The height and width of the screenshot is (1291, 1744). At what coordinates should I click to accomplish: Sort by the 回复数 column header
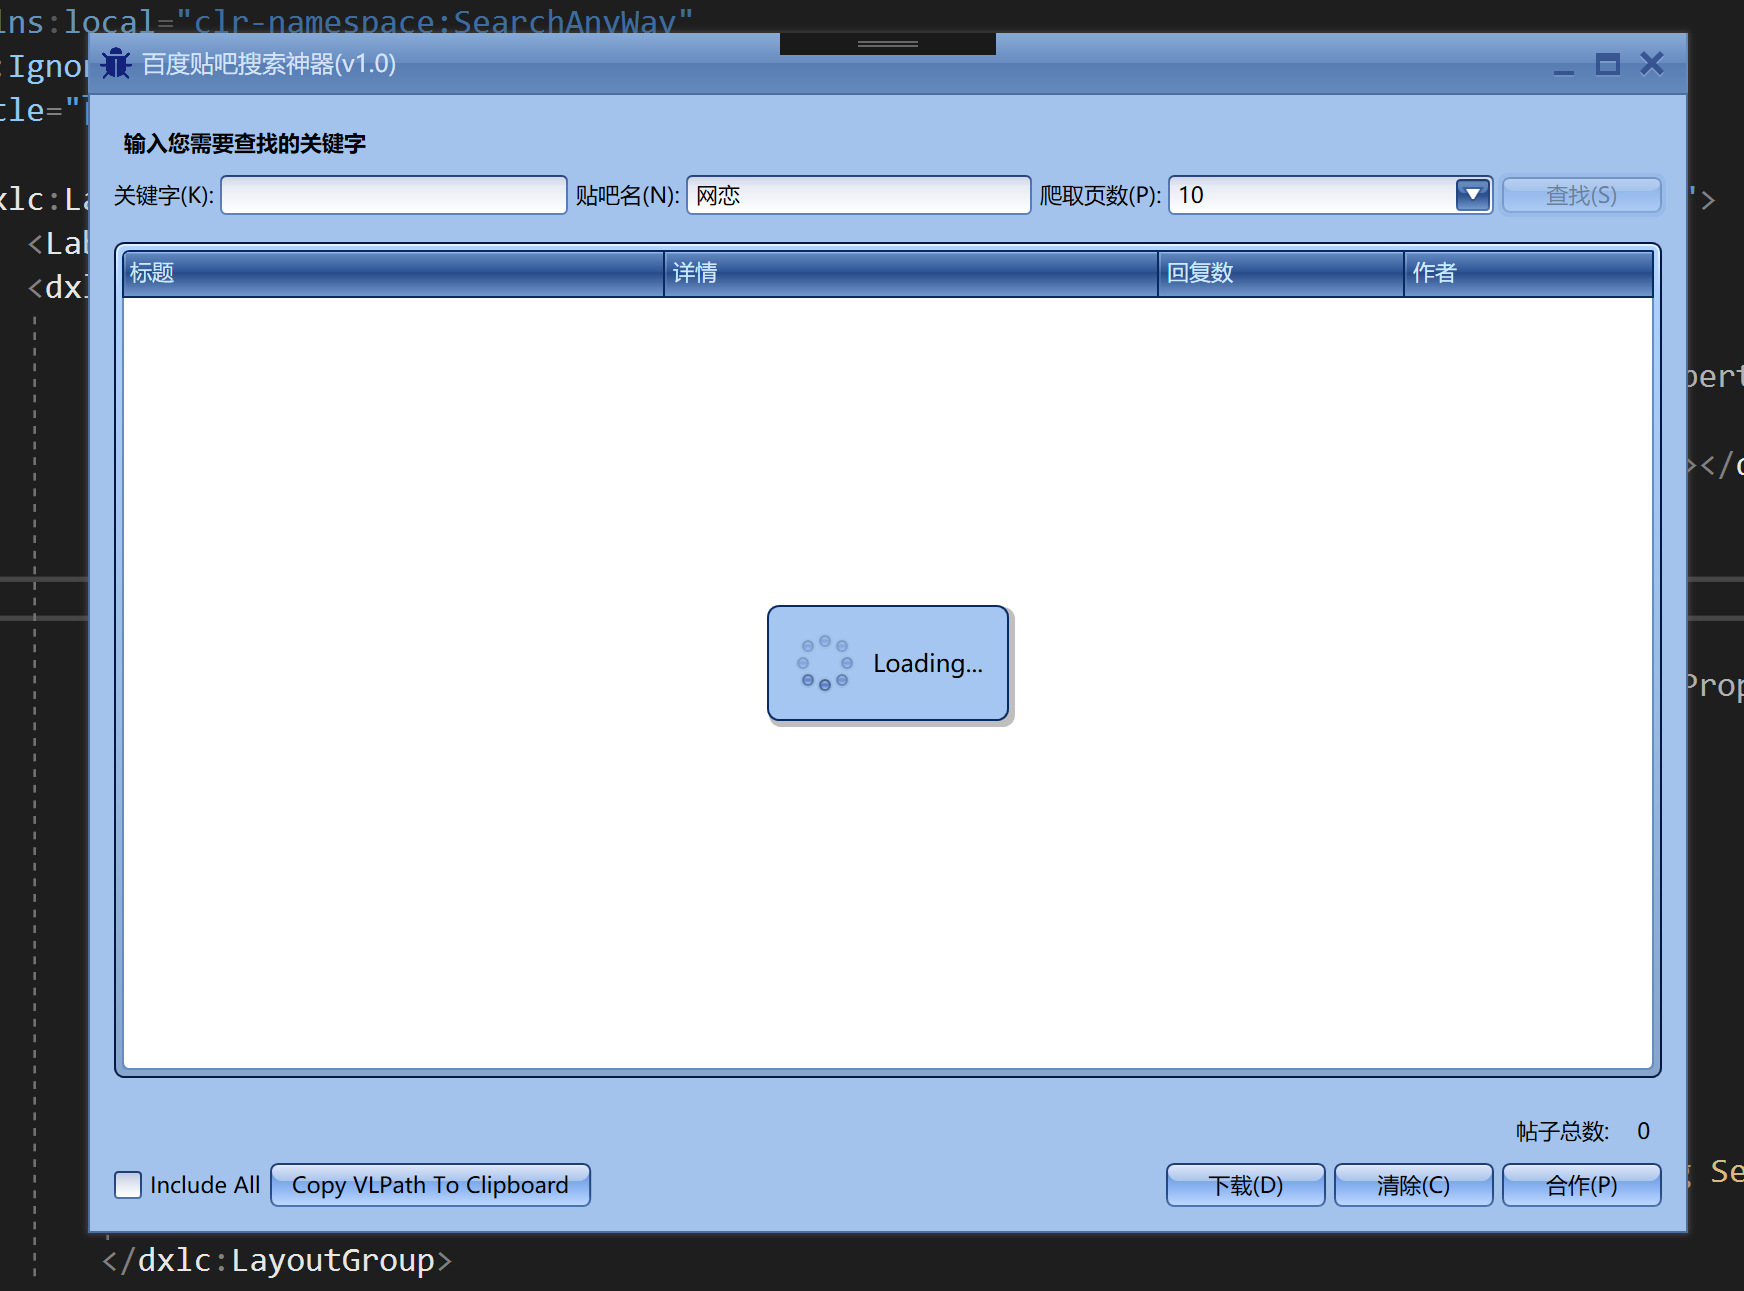coord(1281,273)
